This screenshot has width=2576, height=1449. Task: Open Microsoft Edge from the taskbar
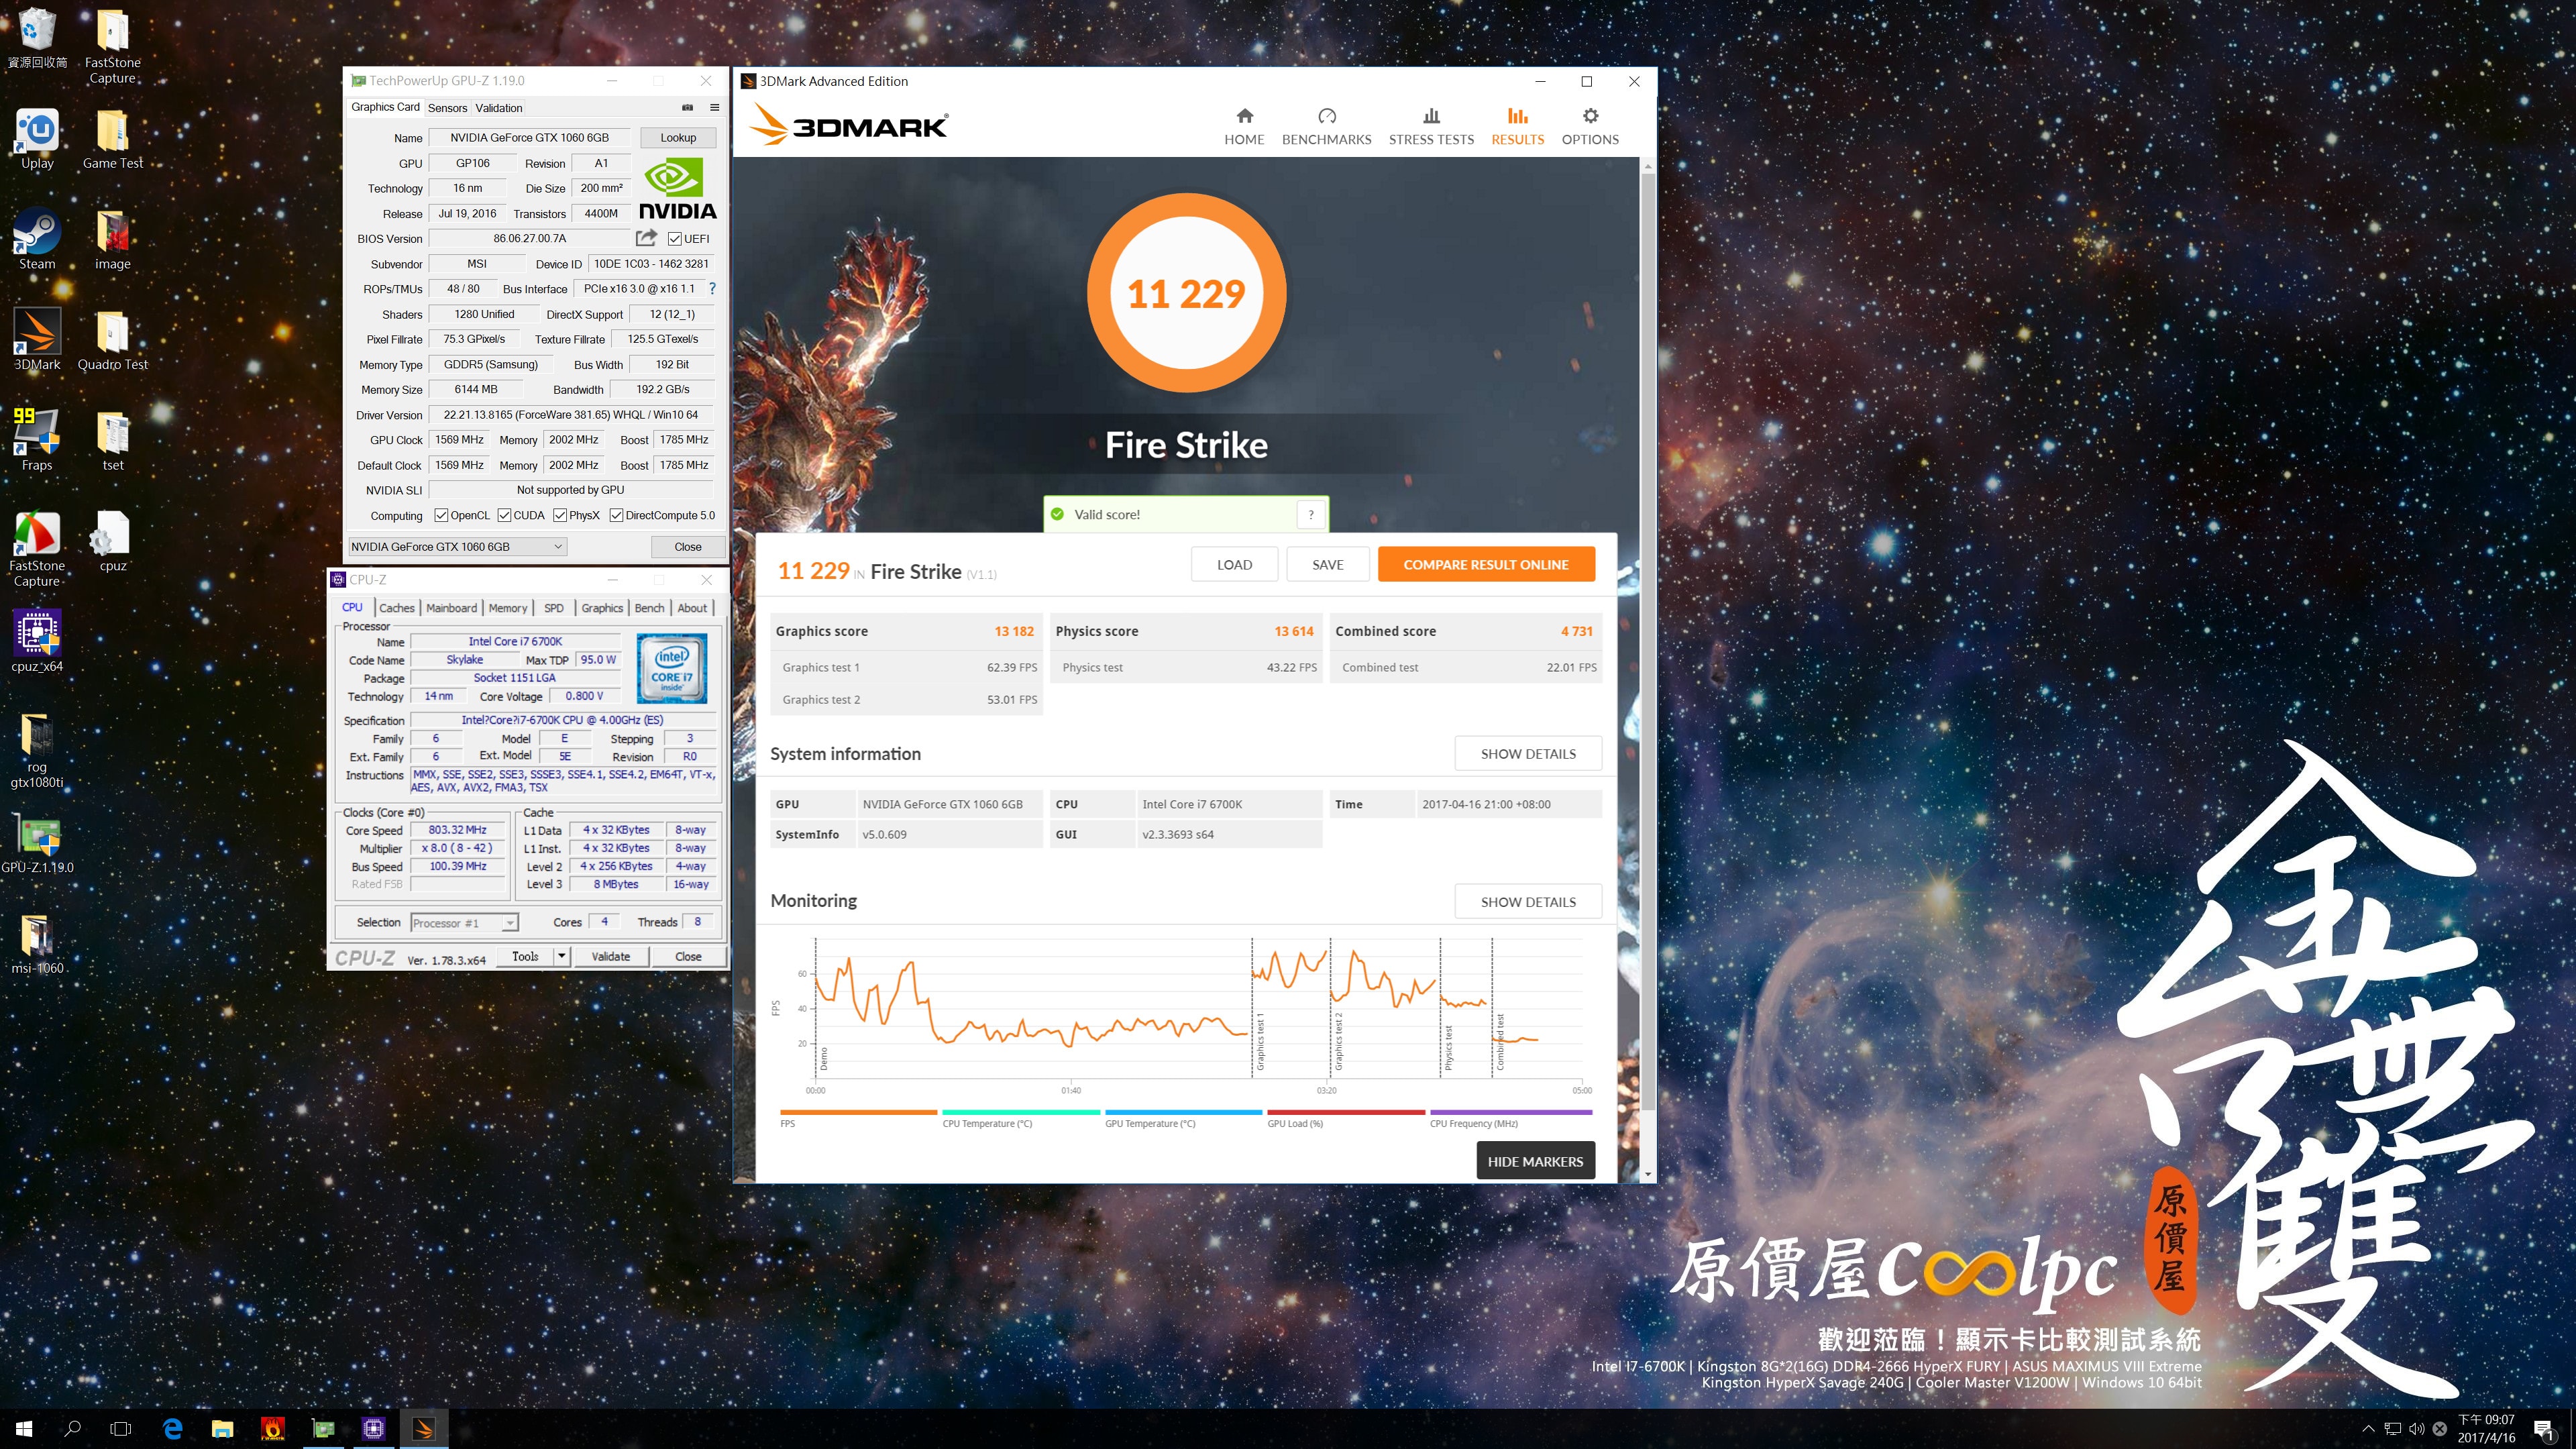pos(172,1428)
